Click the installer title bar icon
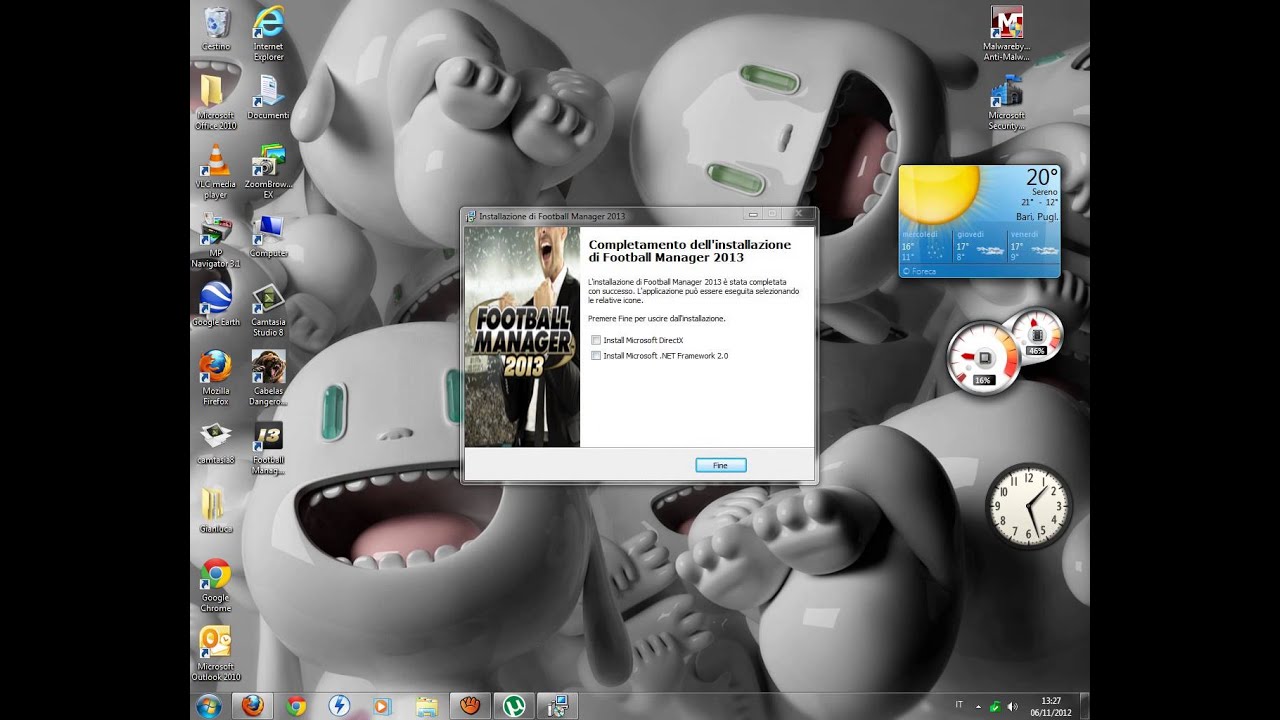This screenshot has height=720, width=1280. click(x=471, y=215)
